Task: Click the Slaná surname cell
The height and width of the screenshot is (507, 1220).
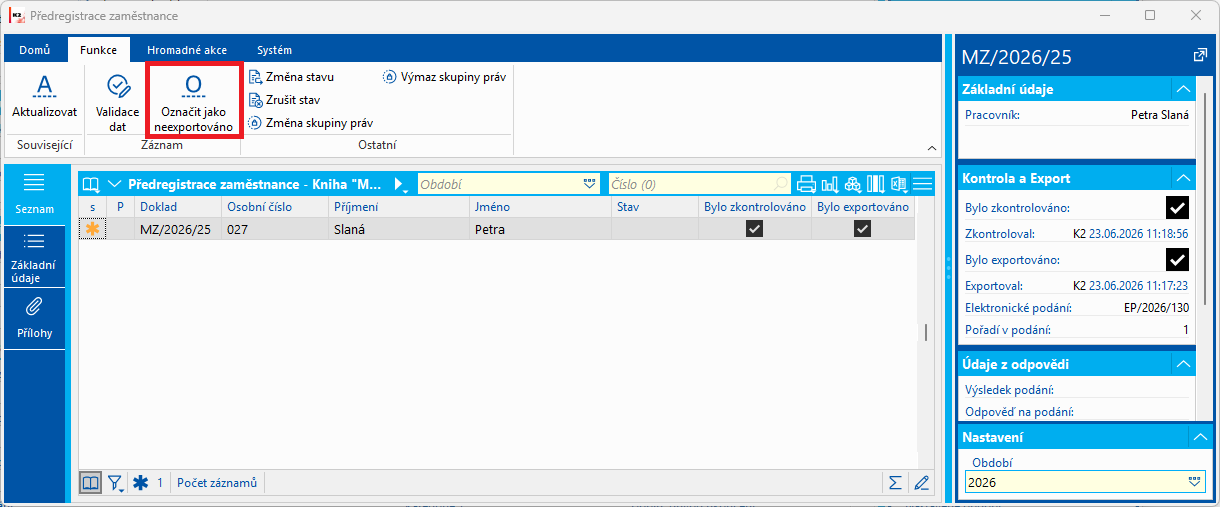Action: (x=397, y=229)
